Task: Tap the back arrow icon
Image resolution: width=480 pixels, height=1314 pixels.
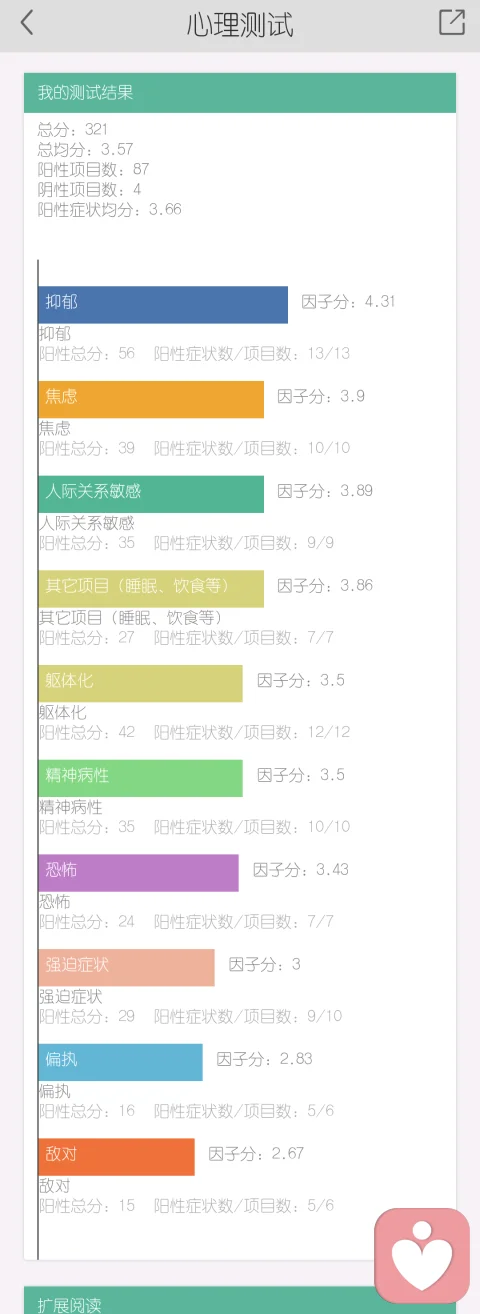Action: [x=27, y=23]
